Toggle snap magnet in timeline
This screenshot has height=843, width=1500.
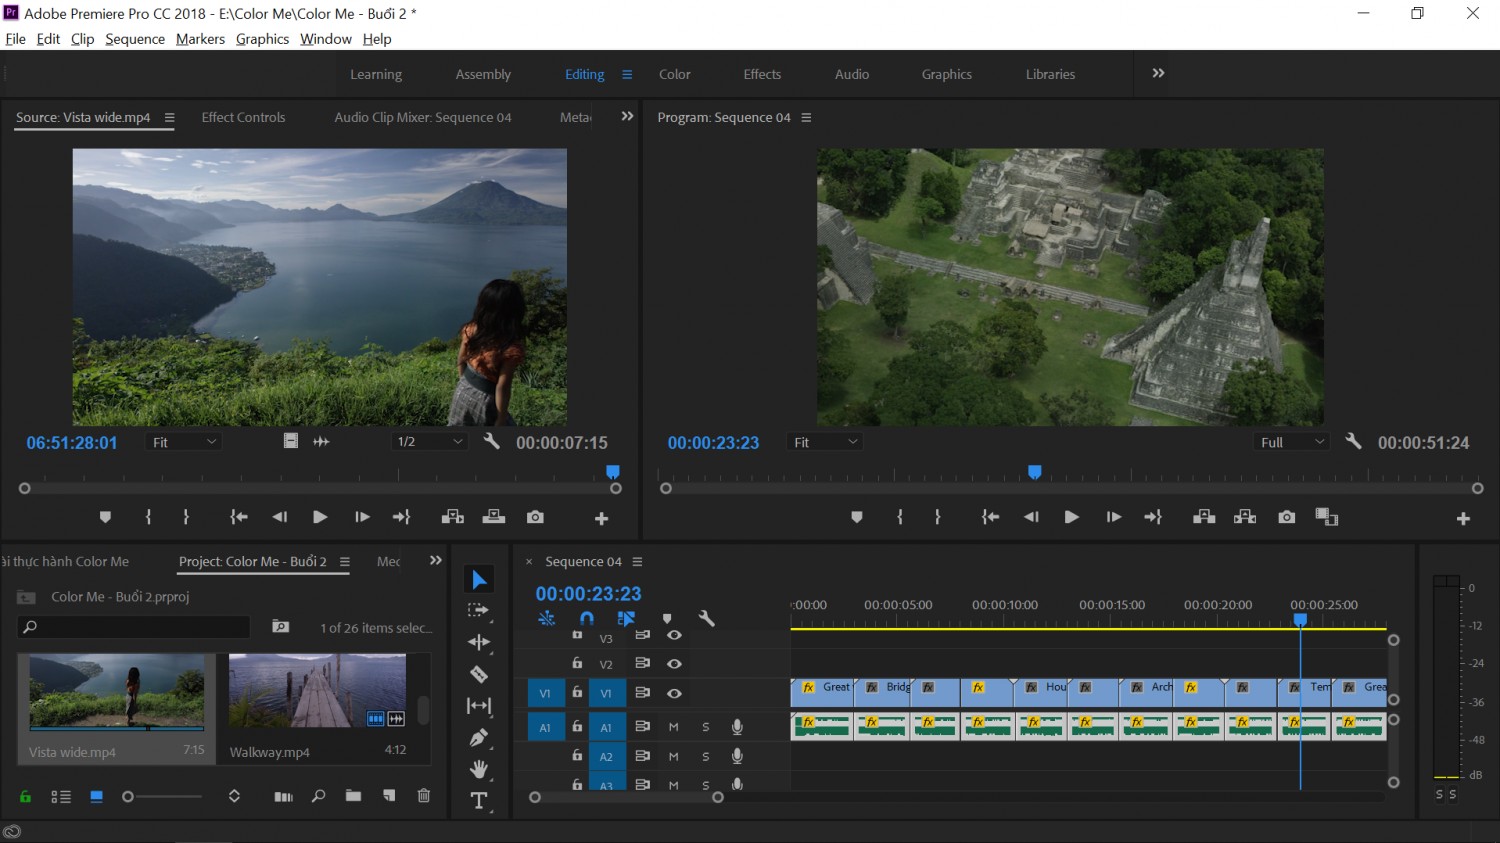[587, 619]
